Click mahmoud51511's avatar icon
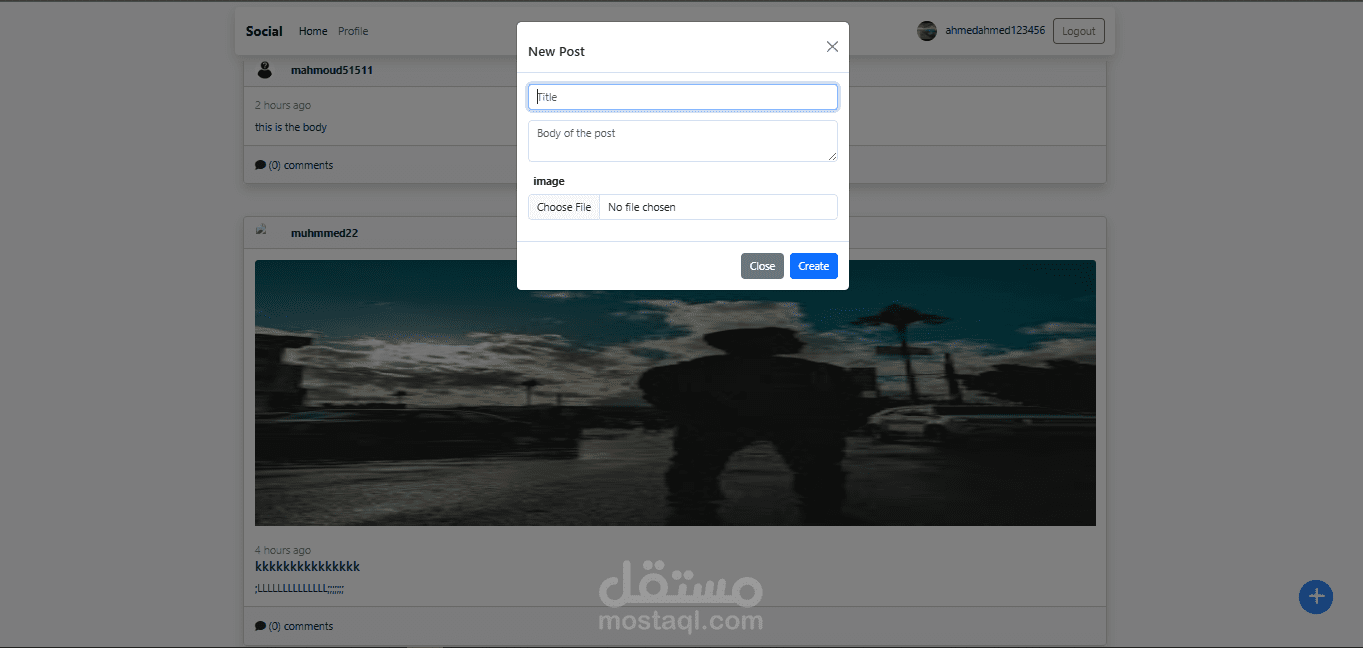1363x648 pixels. click(265, 70)
